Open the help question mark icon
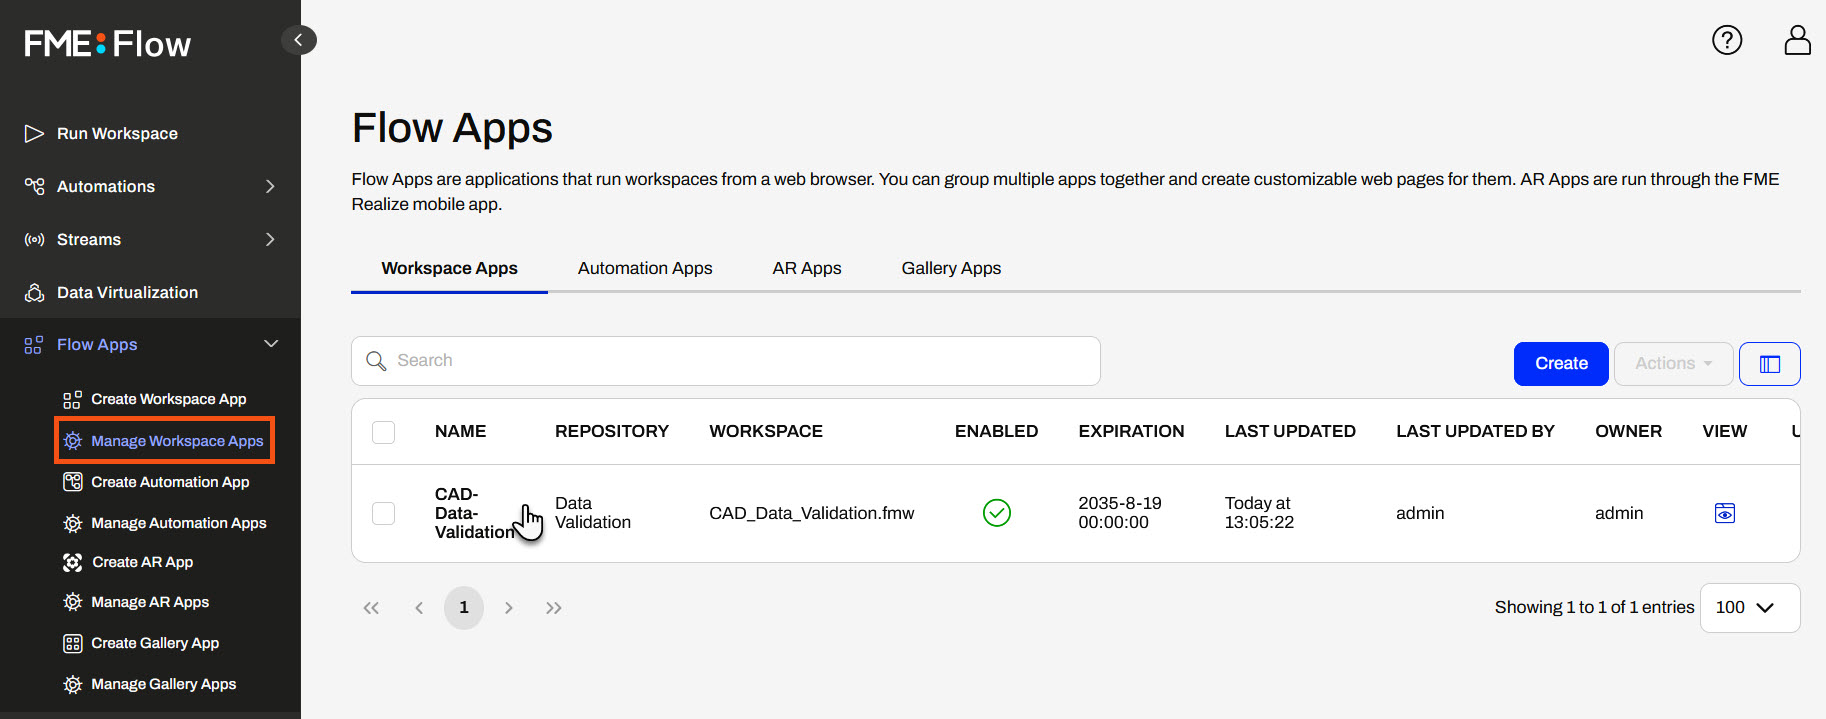Image resolution: width=1826 pixels, height=719 pixels. (x=1727, y=40)
